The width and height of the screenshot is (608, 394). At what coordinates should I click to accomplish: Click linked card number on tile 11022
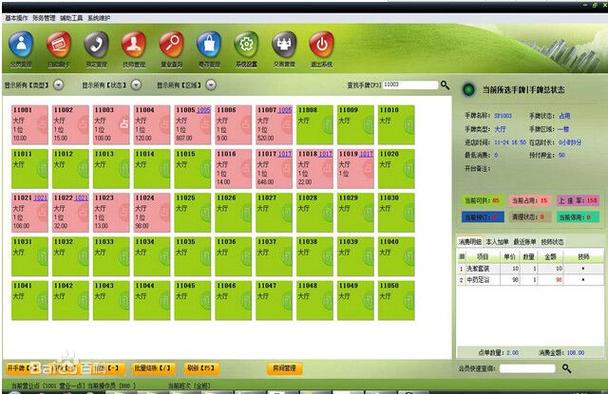(81, 198)
